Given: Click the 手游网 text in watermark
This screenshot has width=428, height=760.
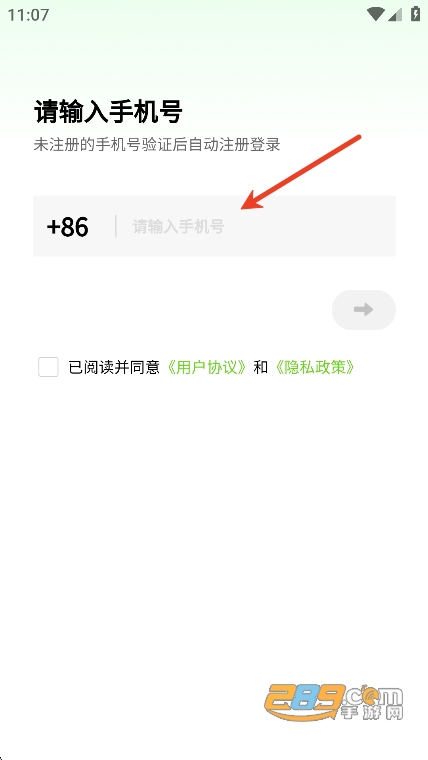Looking at the screenshot, I should [x=371, y=712].
